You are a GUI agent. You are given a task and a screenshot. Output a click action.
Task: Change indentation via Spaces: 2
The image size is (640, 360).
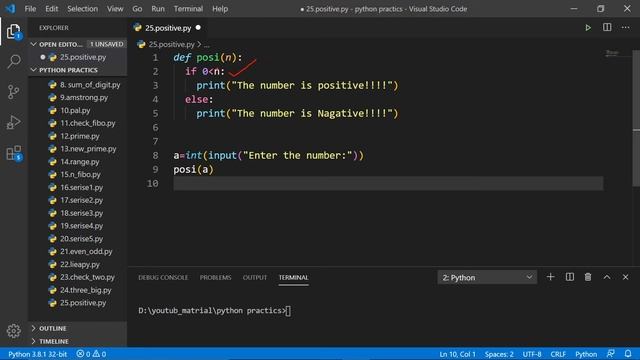click(499, 354)
